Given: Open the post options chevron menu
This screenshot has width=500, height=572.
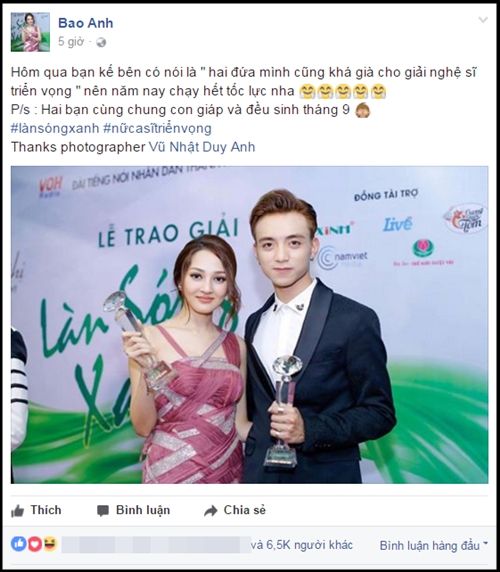Looking at the screenshot, I should click(x=483, y=20).
